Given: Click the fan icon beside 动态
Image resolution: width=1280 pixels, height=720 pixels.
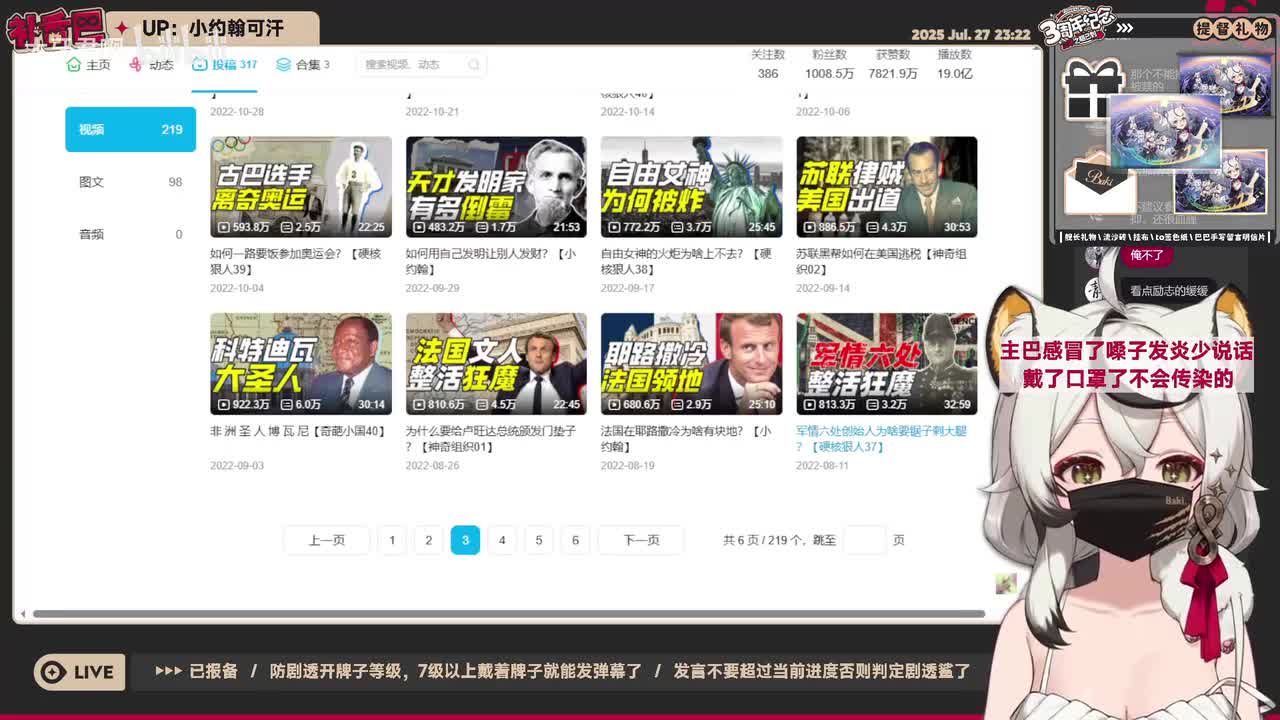Looking at the screenshot, I should (x=136, y=64).
